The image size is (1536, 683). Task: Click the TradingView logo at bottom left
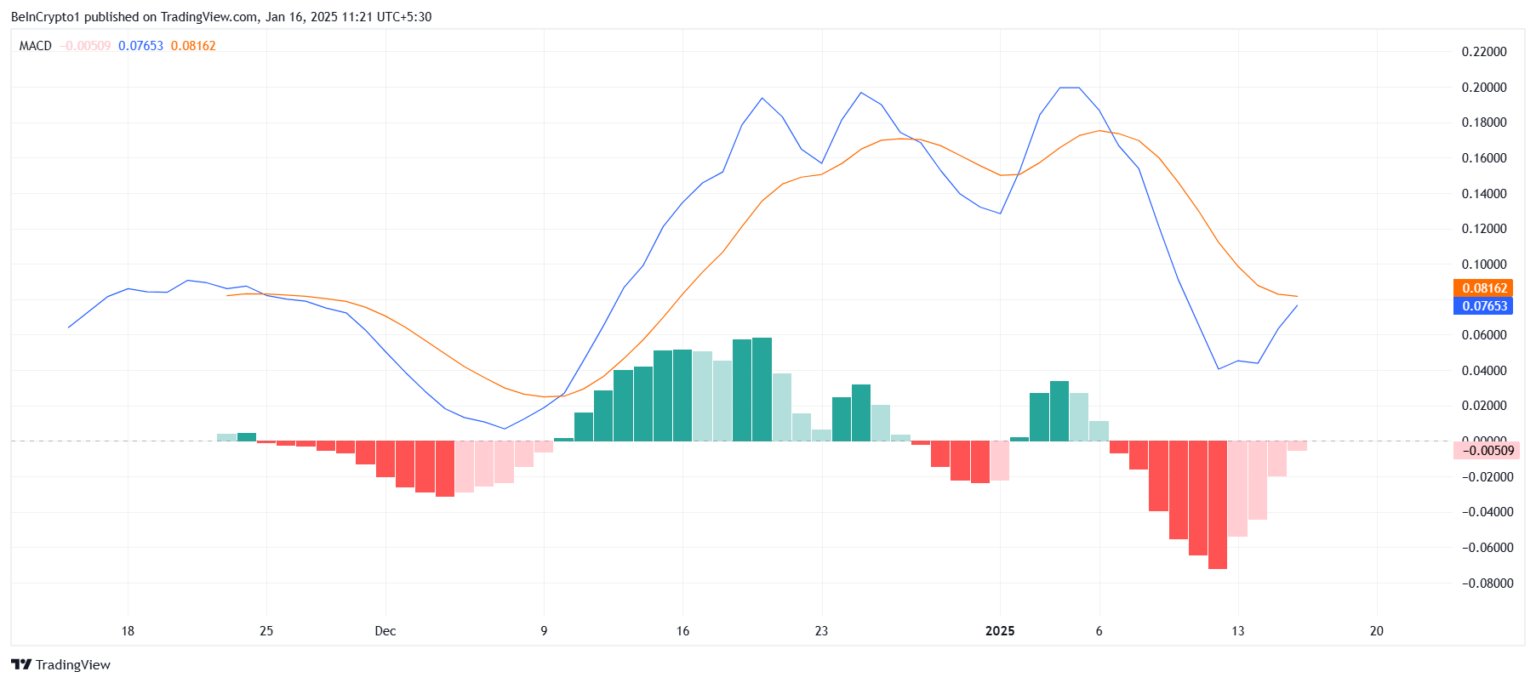pos(61,664)
